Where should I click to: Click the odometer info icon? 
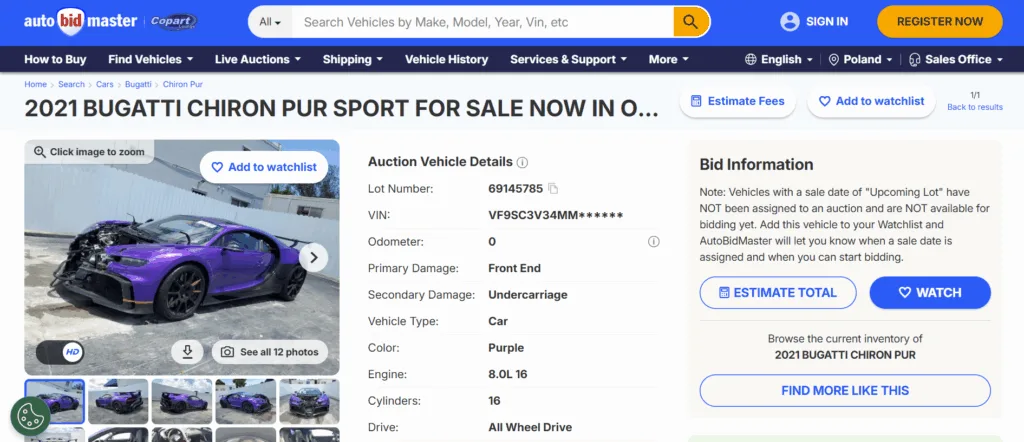[654, 241]
